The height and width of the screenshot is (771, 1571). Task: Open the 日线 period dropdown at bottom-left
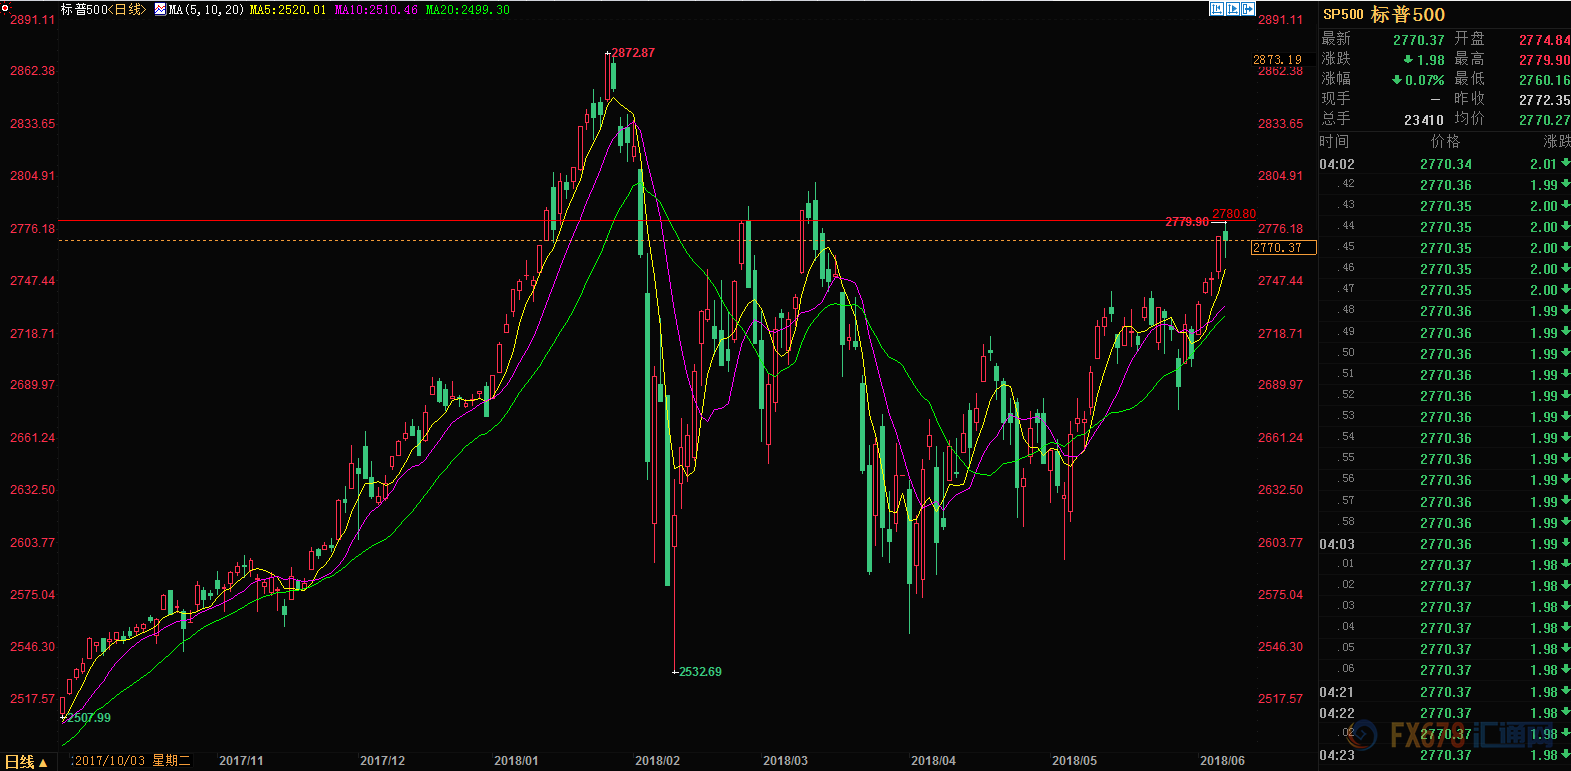click(x=26, y=762)
